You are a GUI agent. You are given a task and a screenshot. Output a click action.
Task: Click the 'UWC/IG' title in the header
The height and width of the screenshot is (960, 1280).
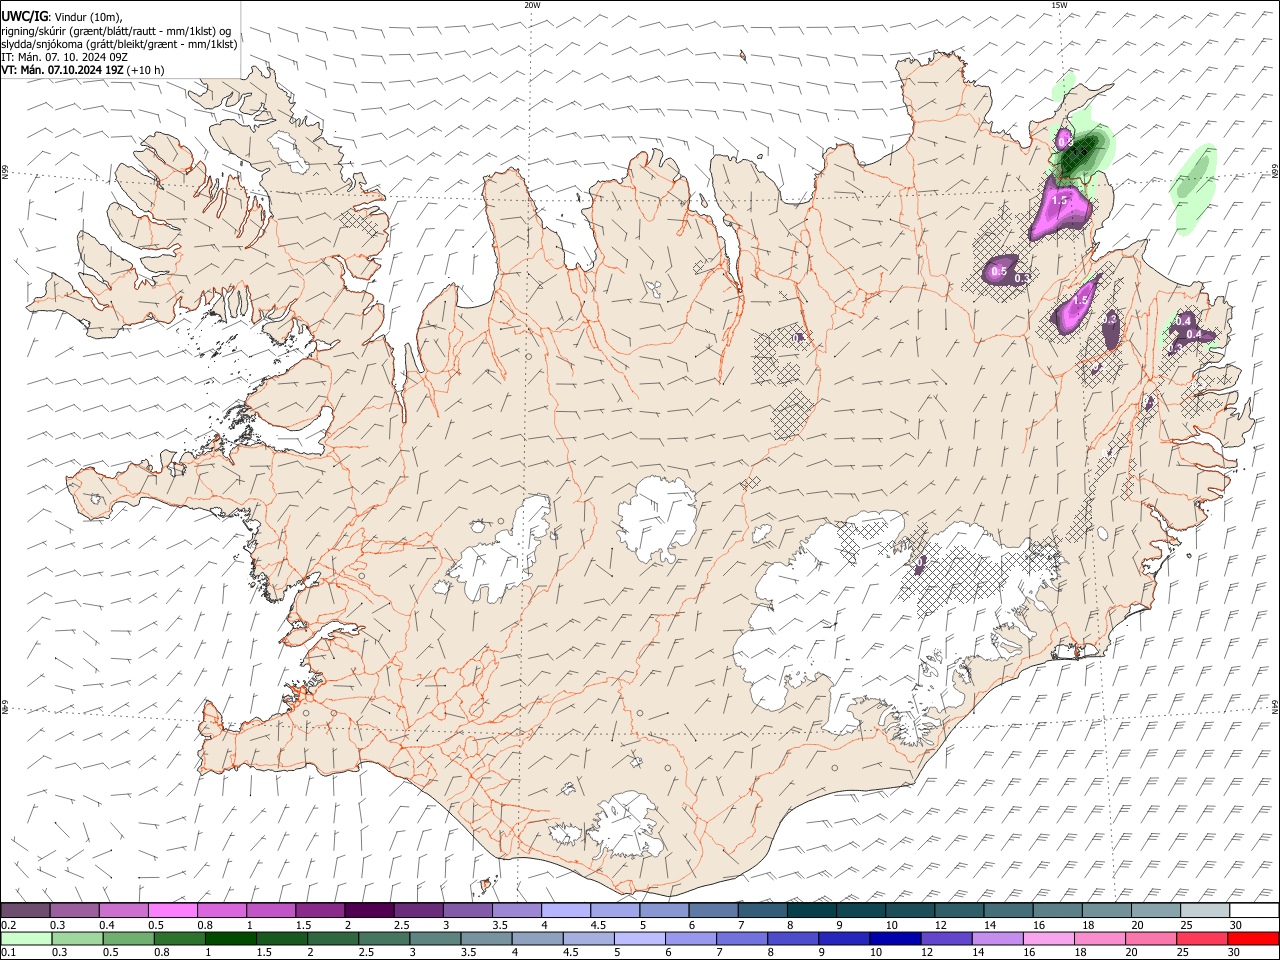tap(24, 17)
